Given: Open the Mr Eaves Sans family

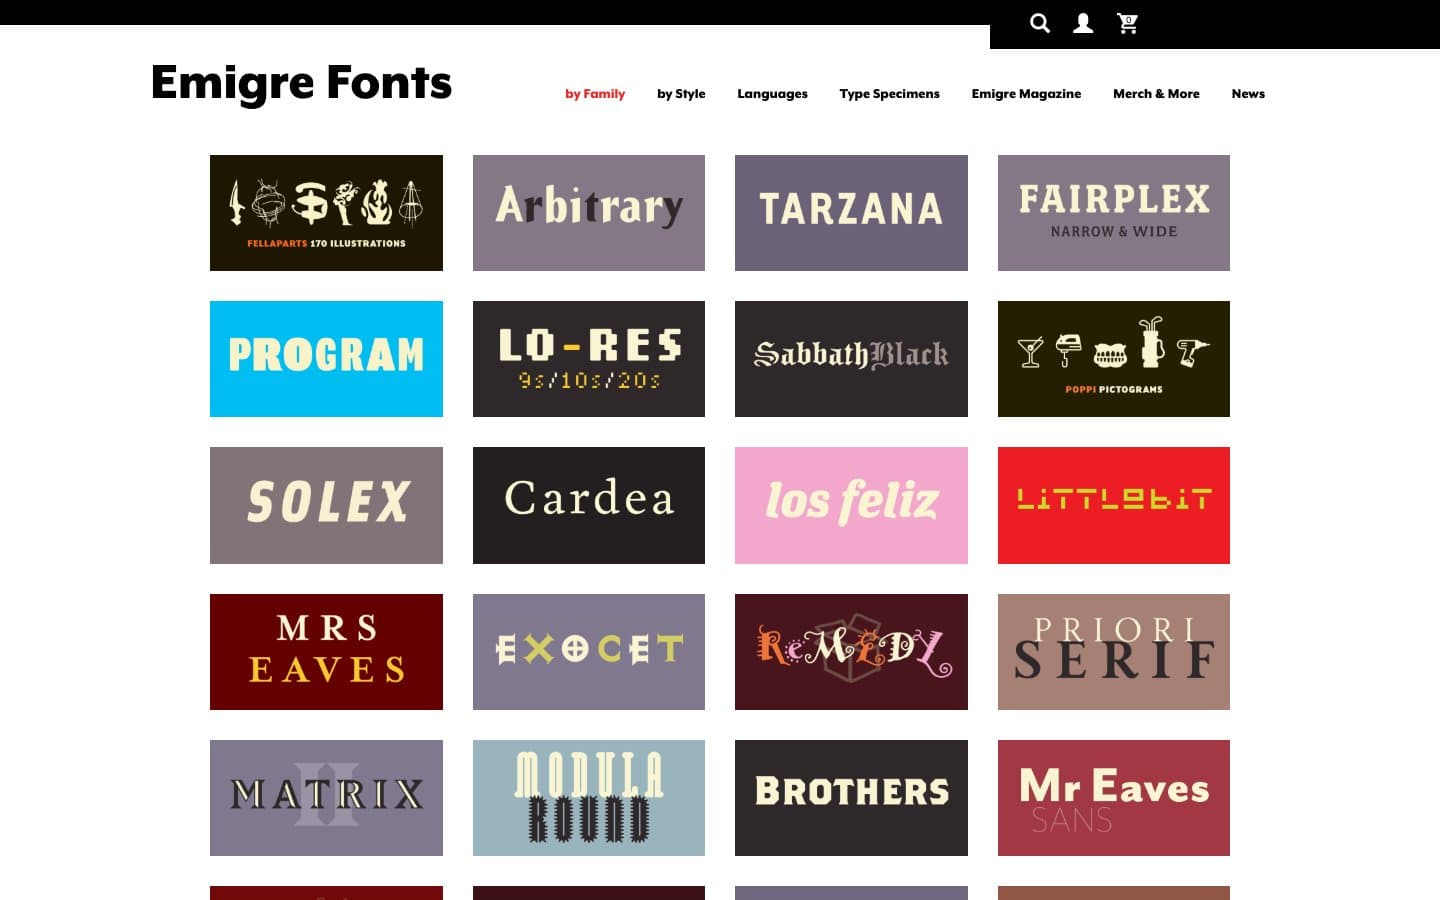Looking at the screenshot, I should tap(1113, 797).
